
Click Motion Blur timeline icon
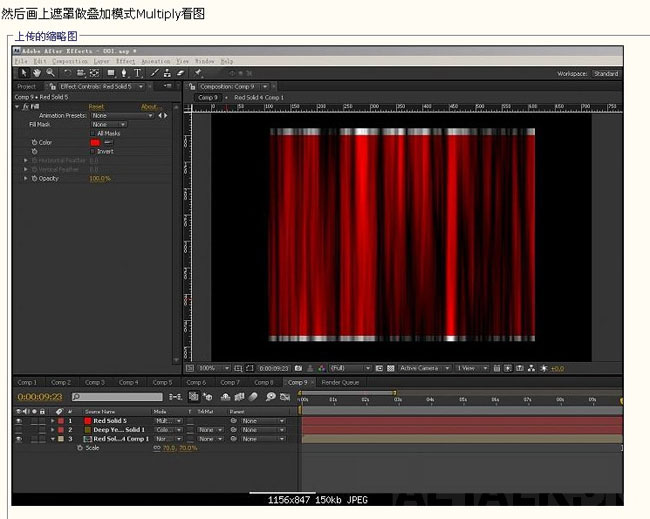pyautogui.click(x=253, y=397)
